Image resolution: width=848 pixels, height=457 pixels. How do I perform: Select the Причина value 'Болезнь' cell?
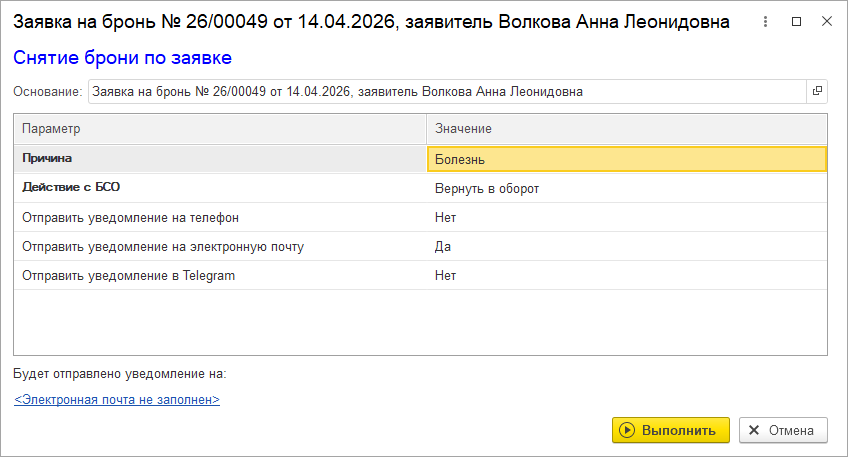tap(626, 159)
